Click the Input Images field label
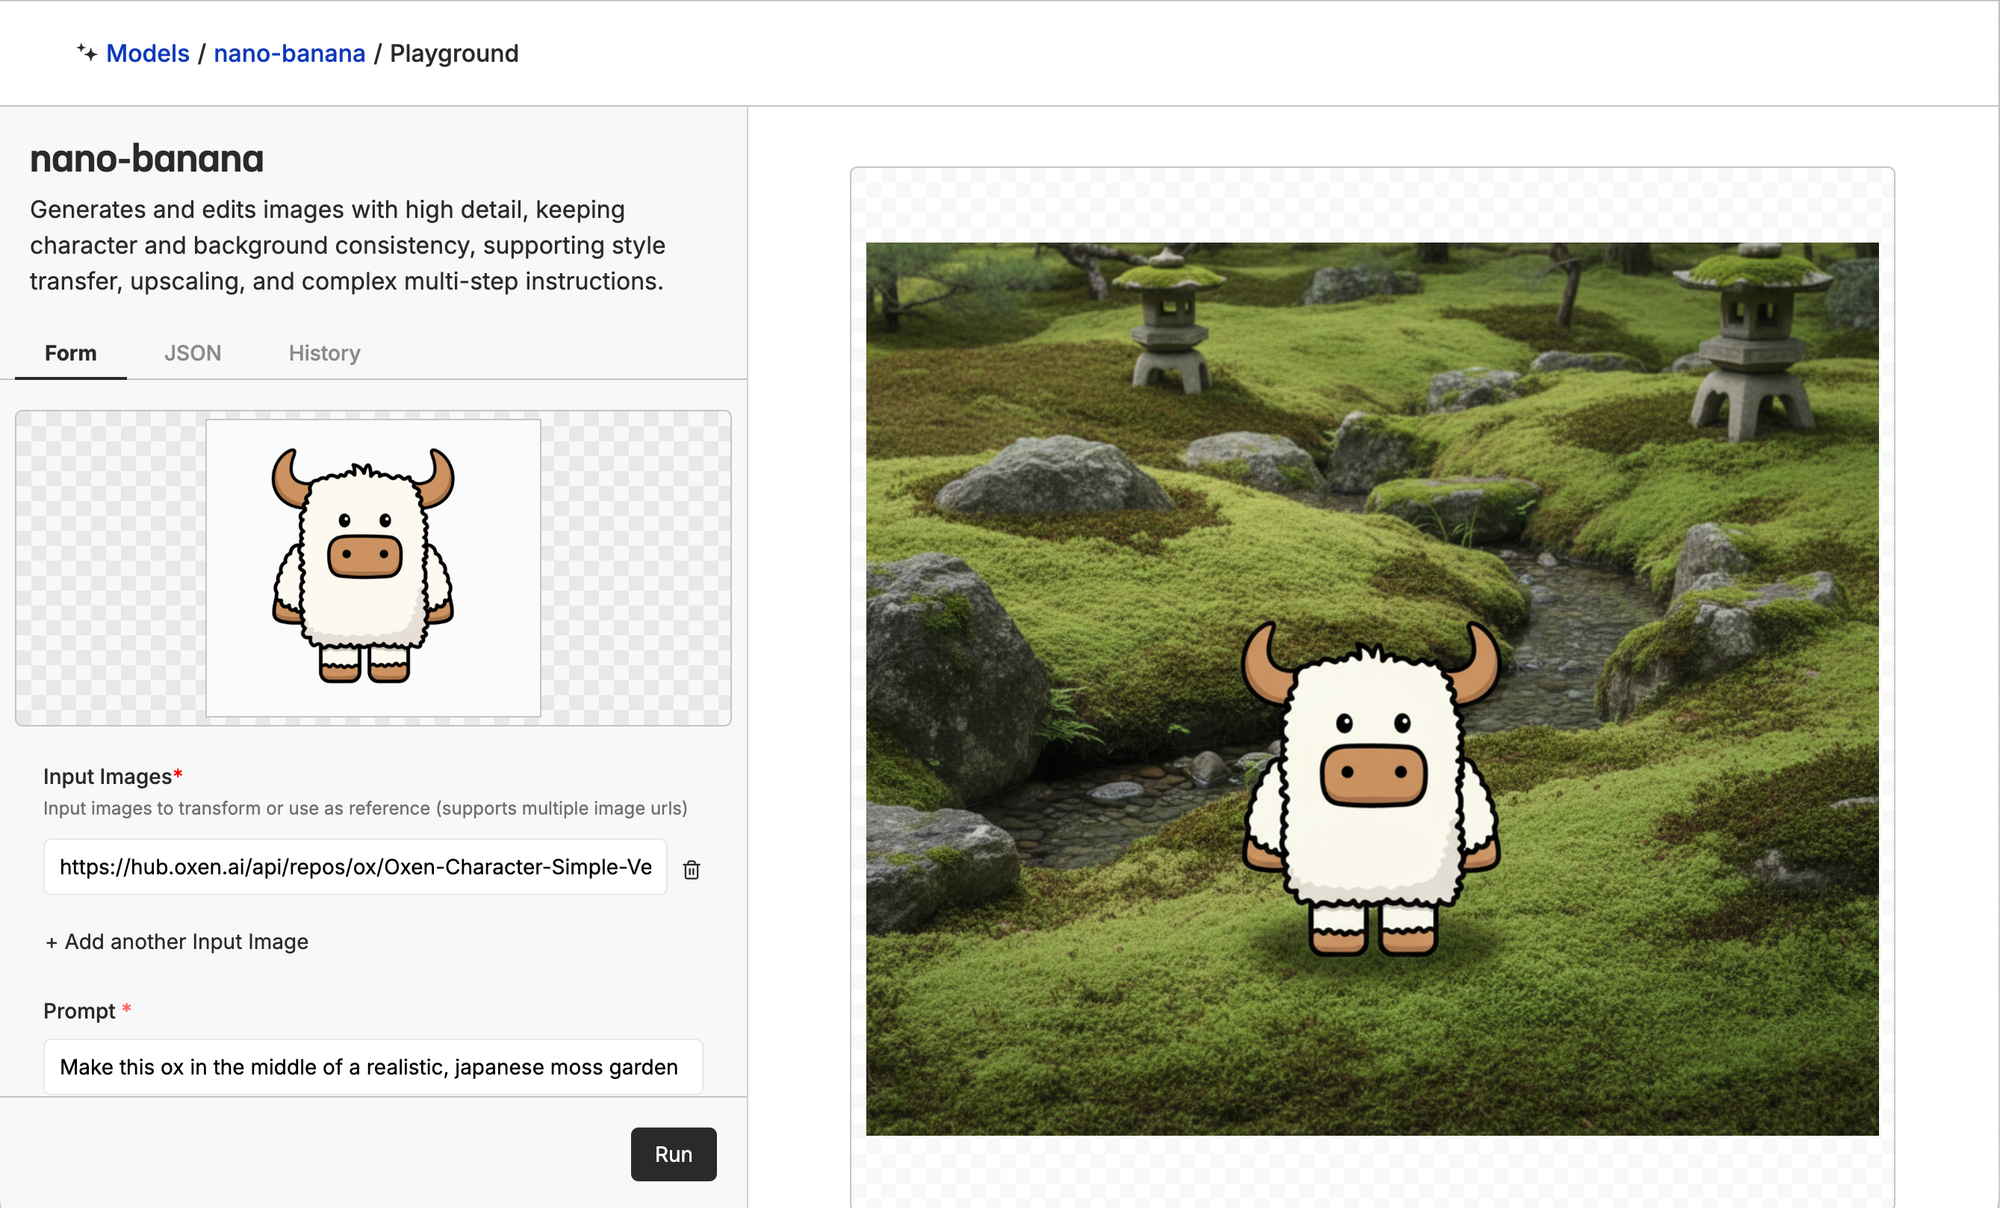This screenshot has height=1208, width=2000. click(107, 777)
